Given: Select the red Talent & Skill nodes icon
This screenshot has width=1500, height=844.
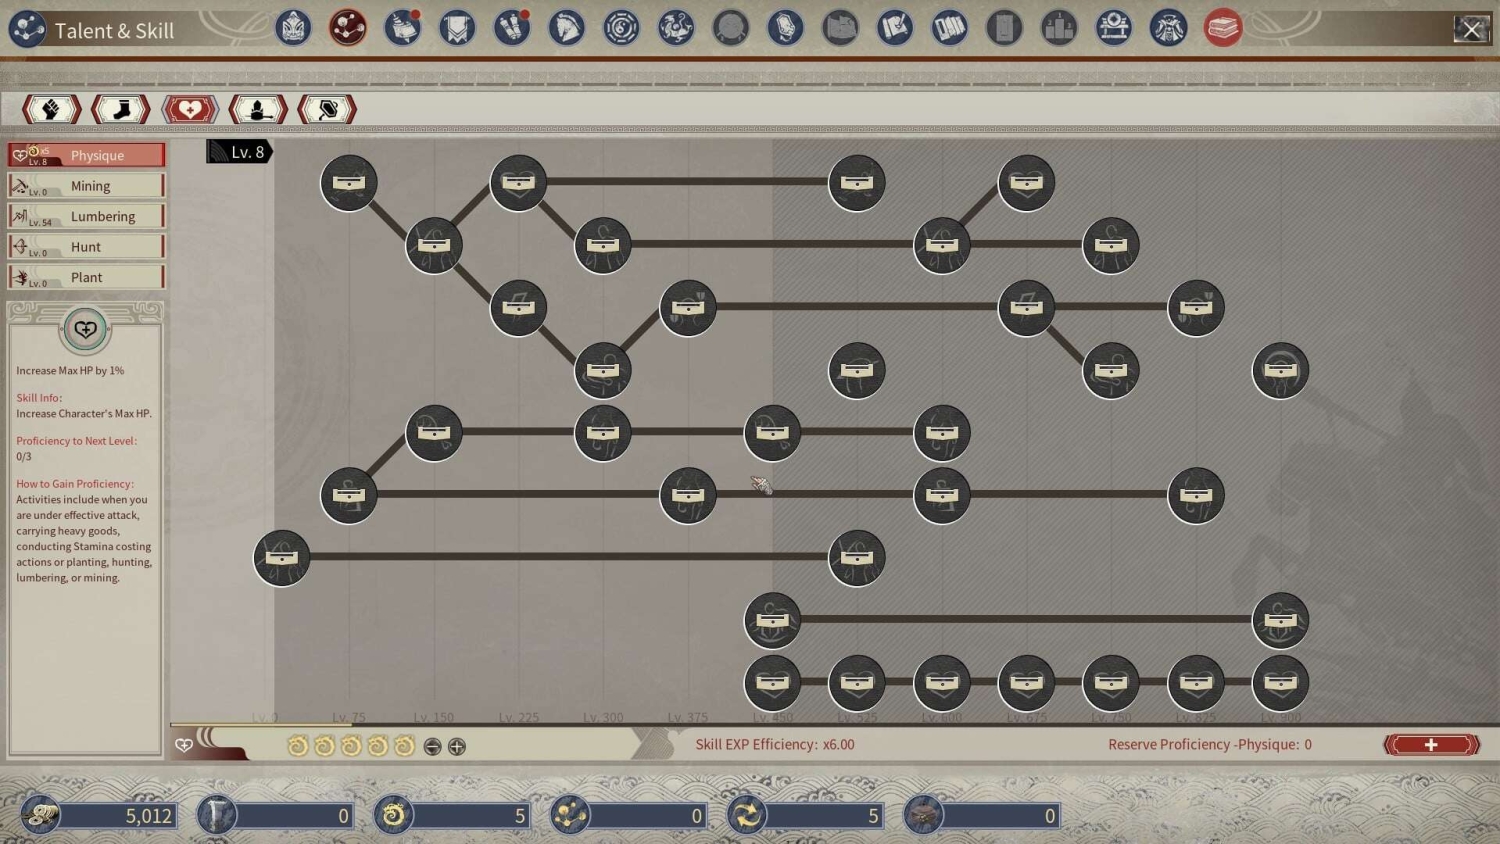Looking at the screenshot, I should [x=348, y=28].
